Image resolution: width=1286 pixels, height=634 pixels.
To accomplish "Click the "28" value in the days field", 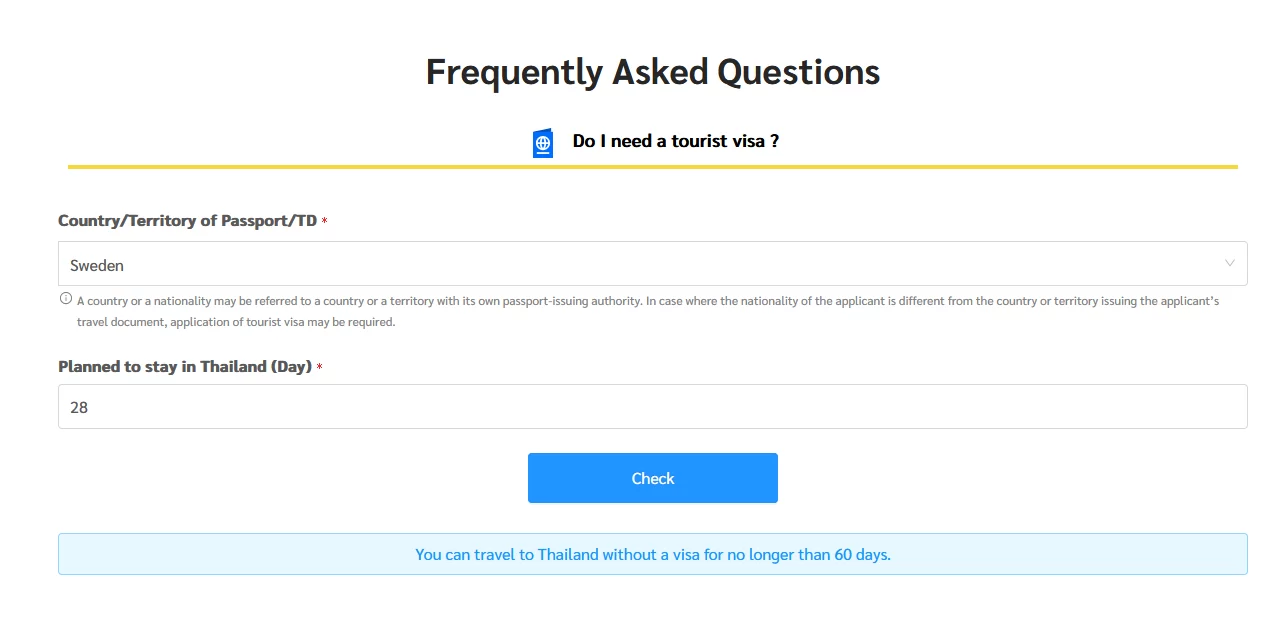I will click(x=79, y=408).
